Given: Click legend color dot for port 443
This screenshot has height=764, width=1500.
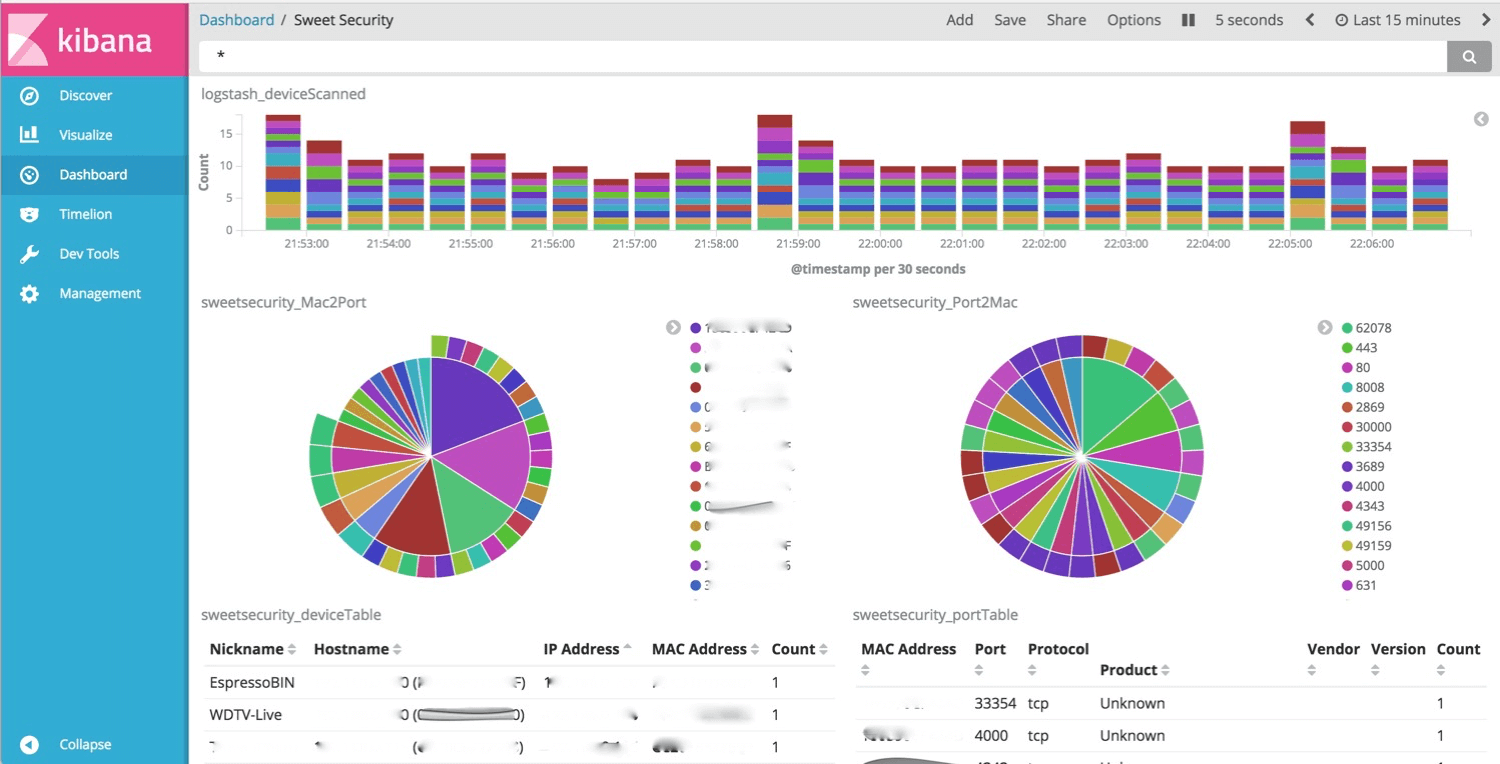Looking at the screenshot, I should [x=1347, y=348].
